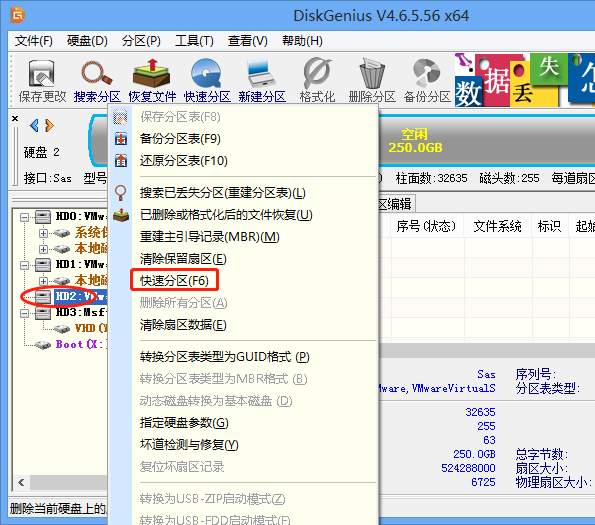Click the 还原分区表 menu icon
Screen dimensions: 595x525
pos(121,161)
